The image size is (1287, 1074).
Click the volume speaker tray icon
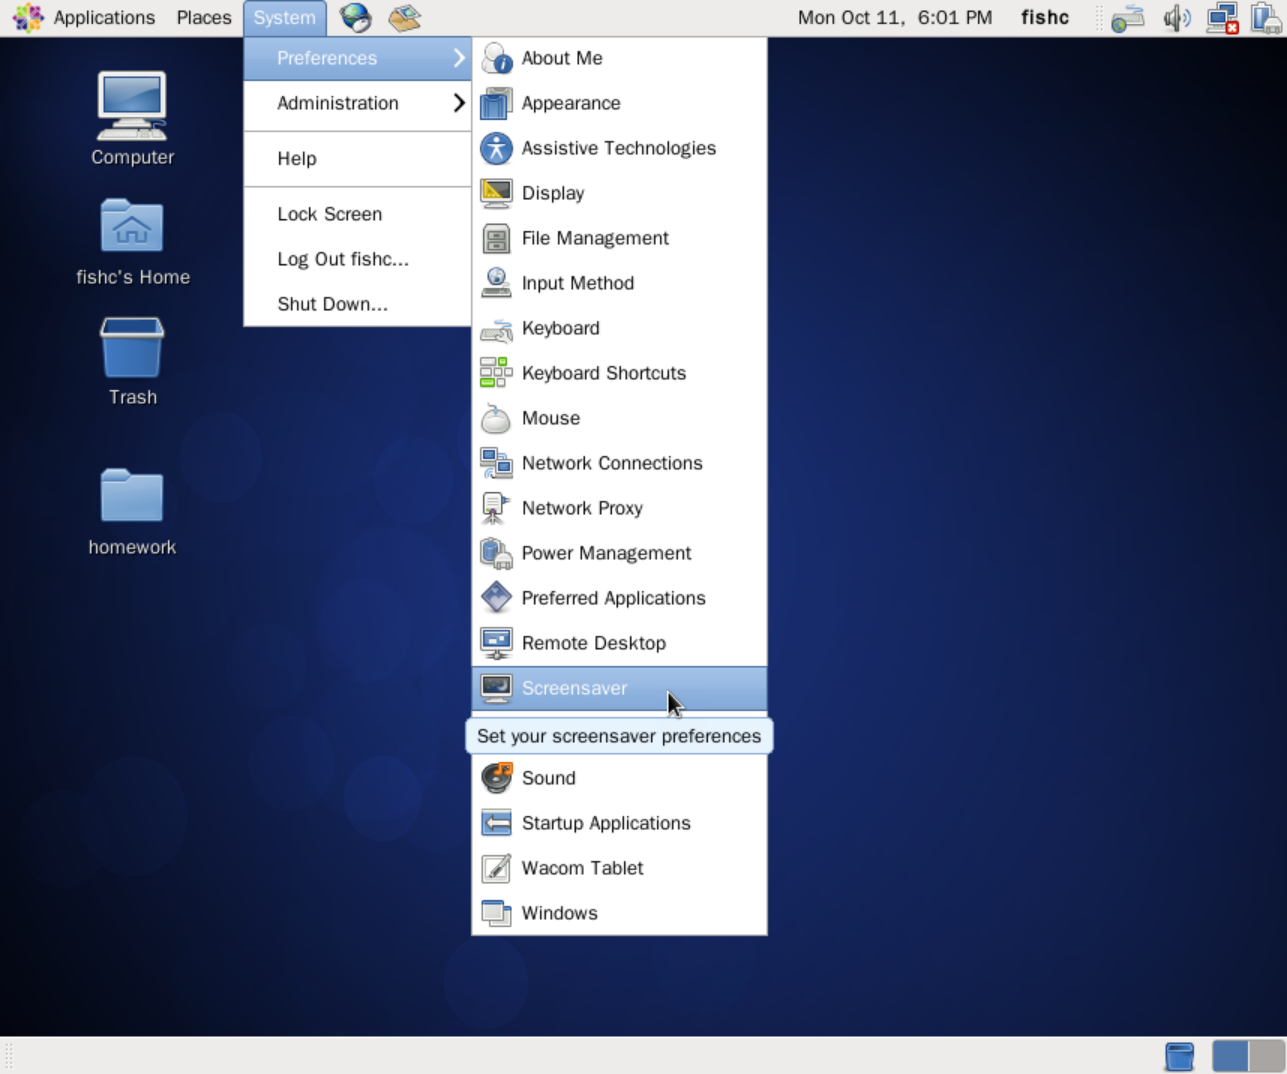(x=1177, y=18)
